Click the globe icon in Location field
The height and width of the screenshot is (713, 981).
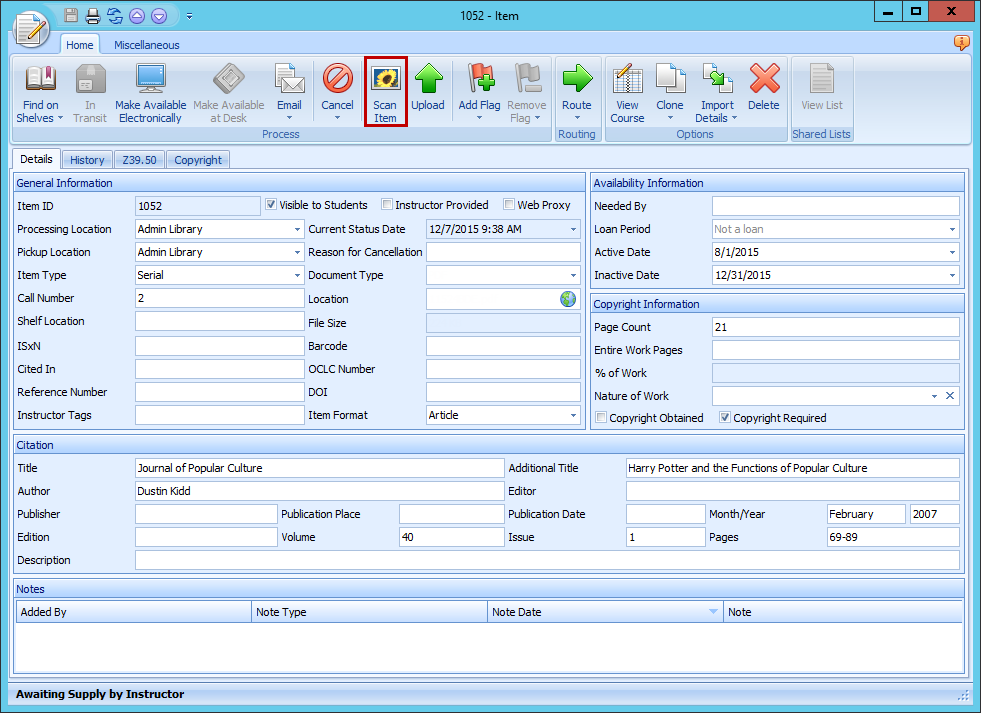click(x=568, y=299)
